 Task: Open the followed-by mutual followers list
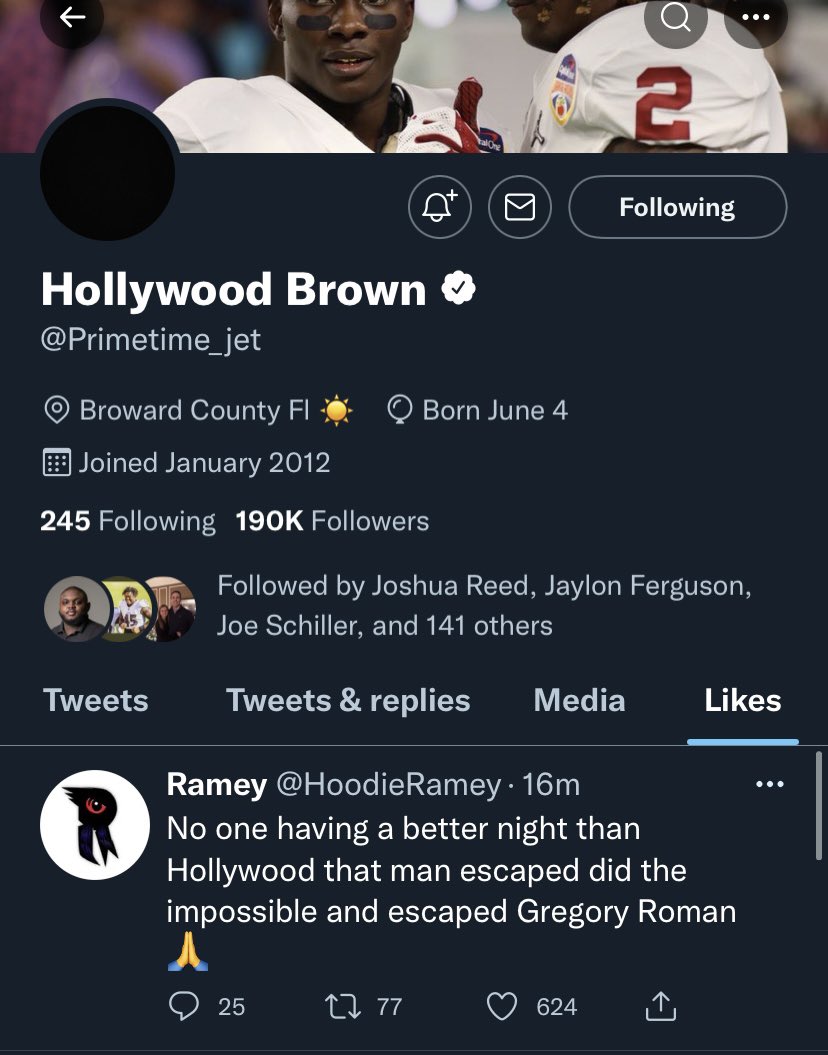397,606
